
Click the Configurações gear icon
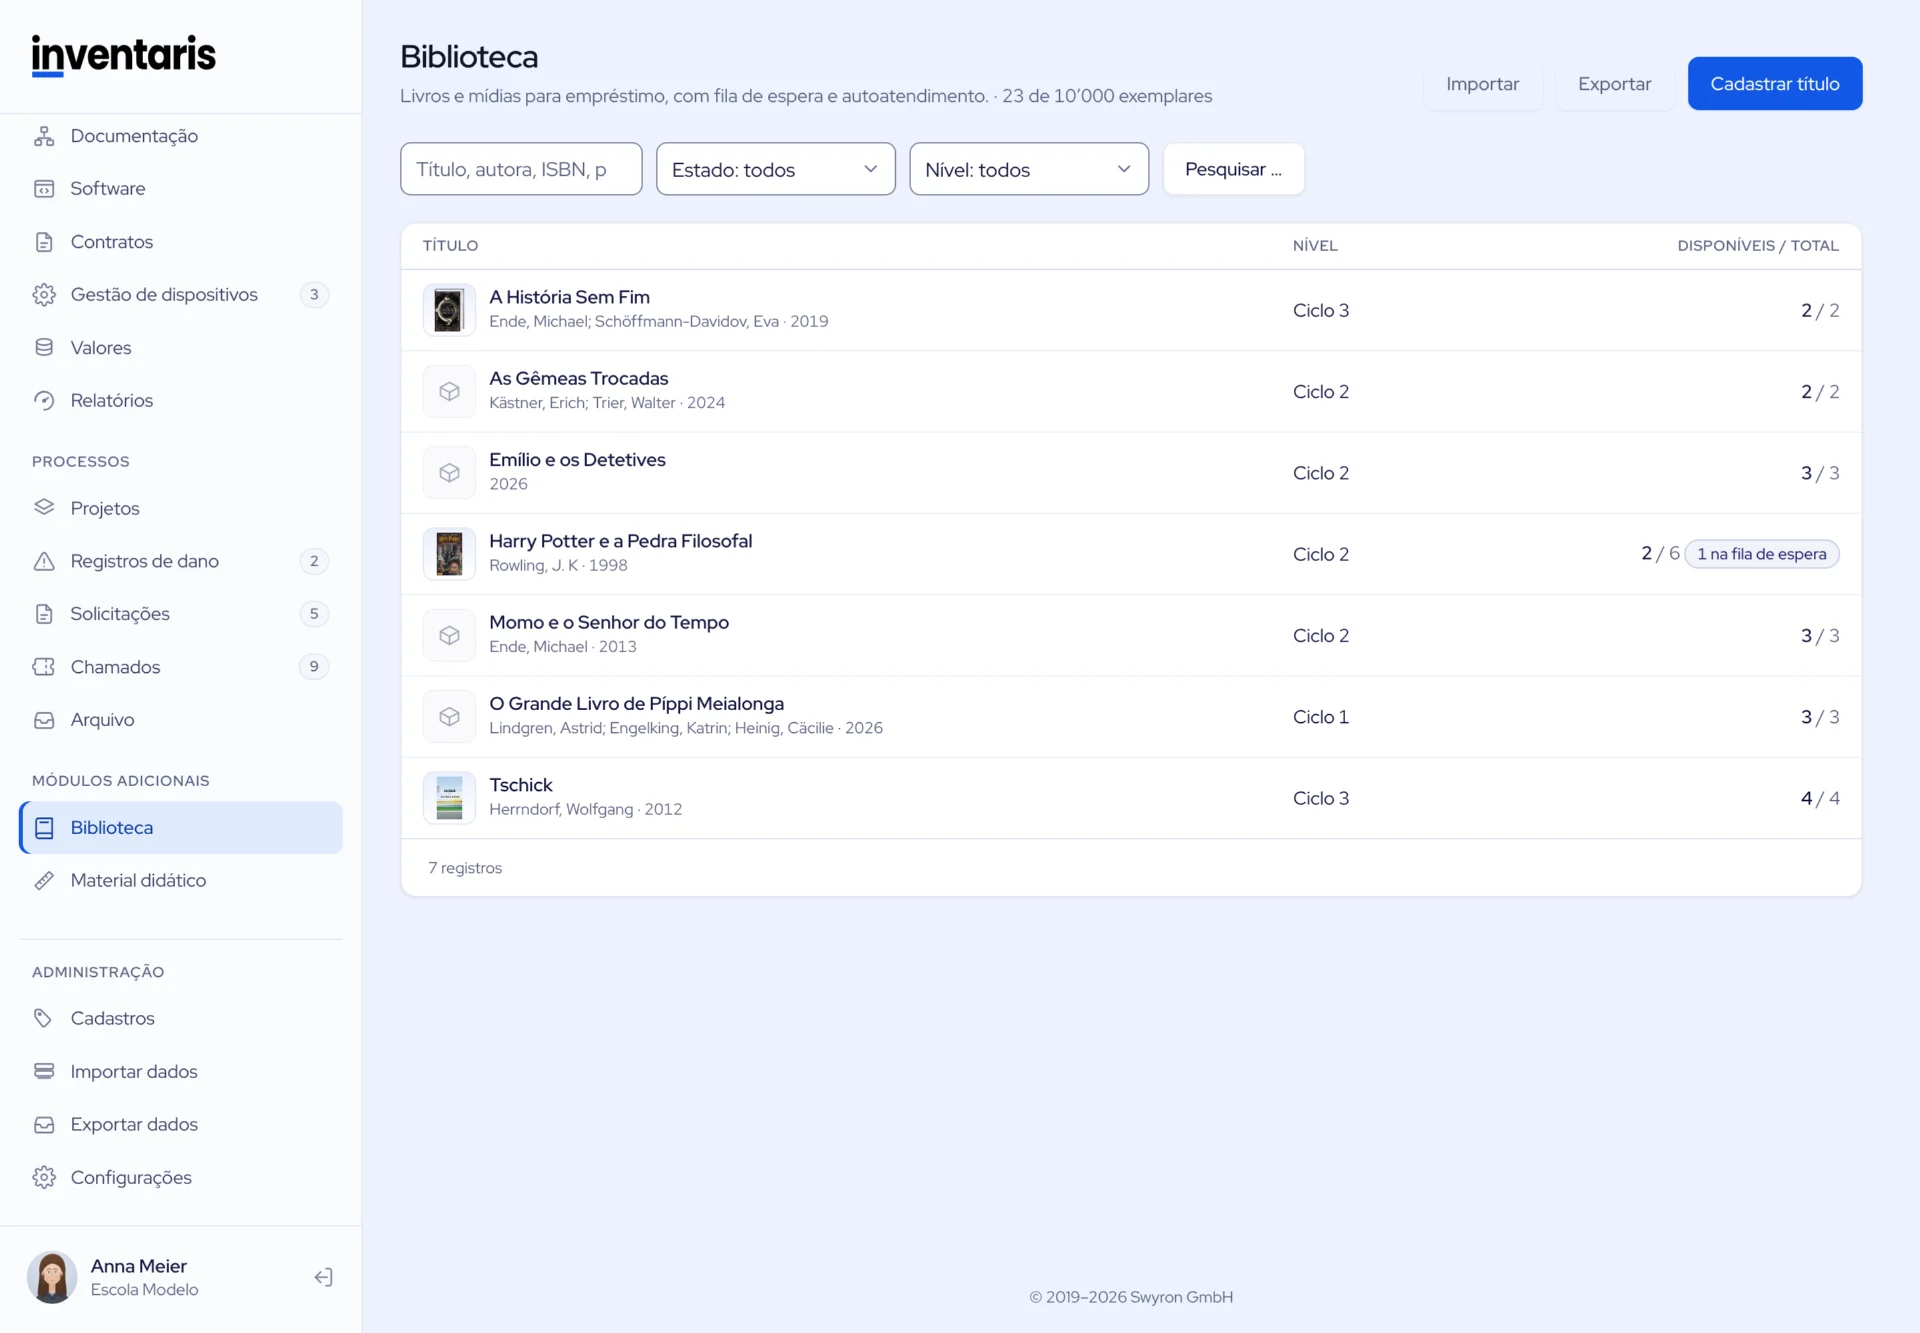click(44, 1177)
